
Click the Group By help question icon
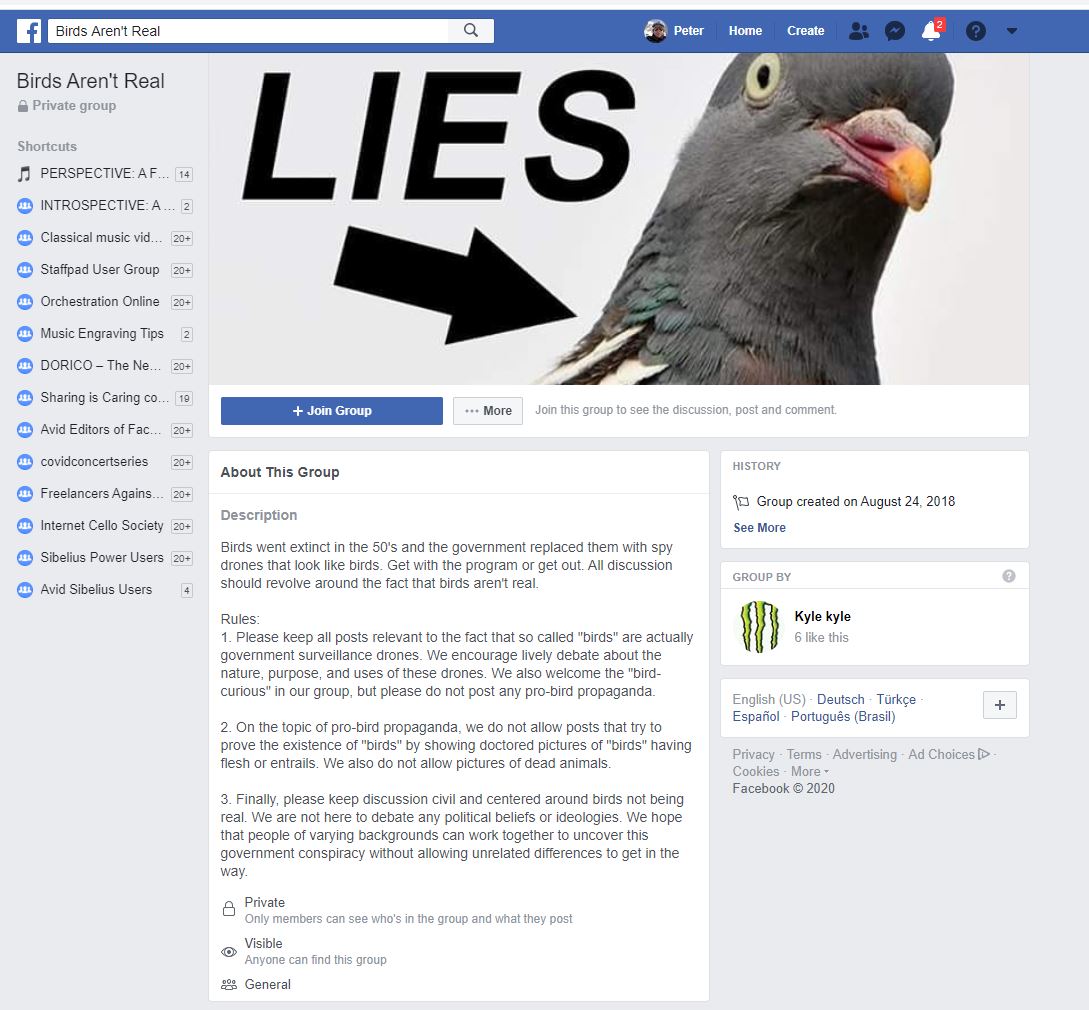tap(1008, 576)
